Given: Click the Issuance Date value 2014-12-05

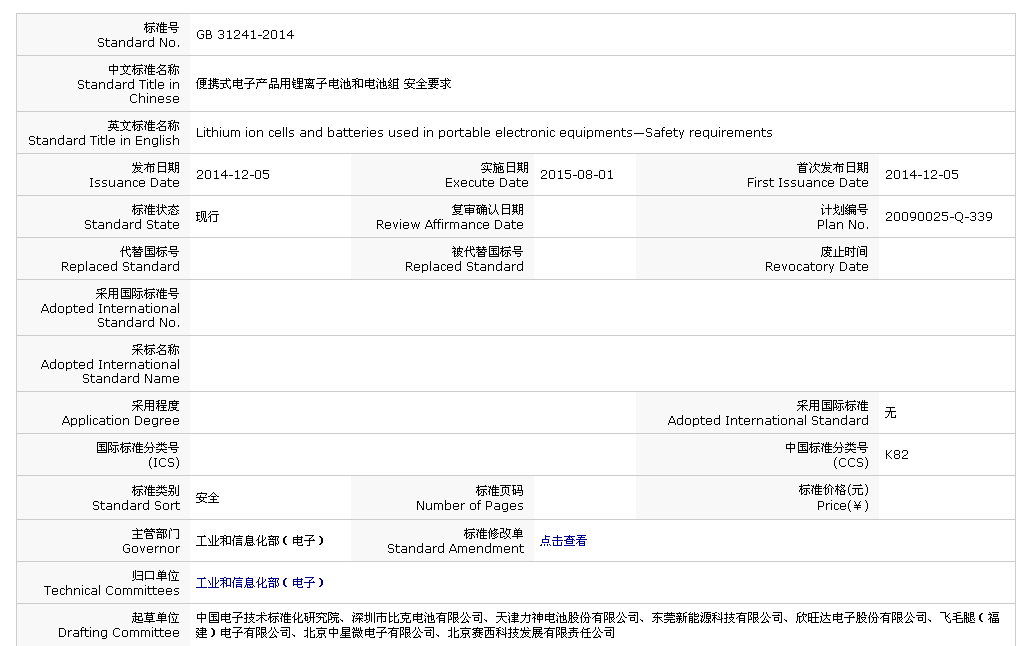Looking at the screenshot, I should coord(232,175).
